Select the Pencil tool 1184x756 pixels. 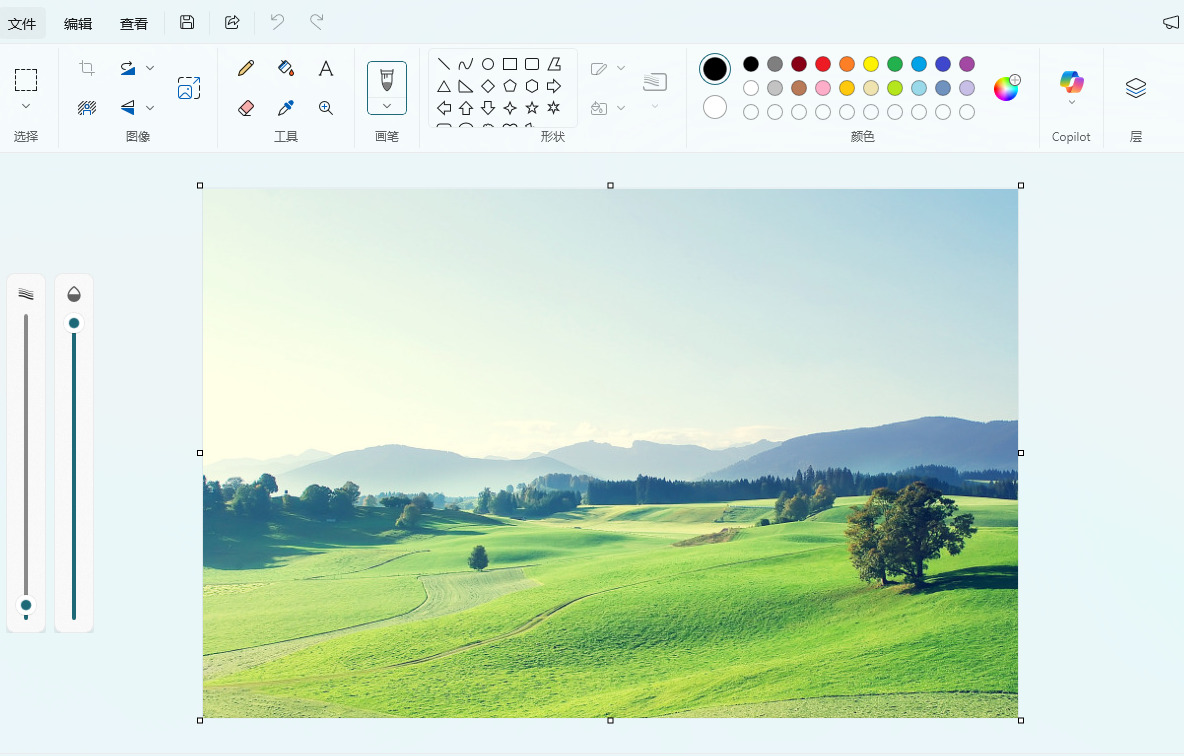(245, 69)
